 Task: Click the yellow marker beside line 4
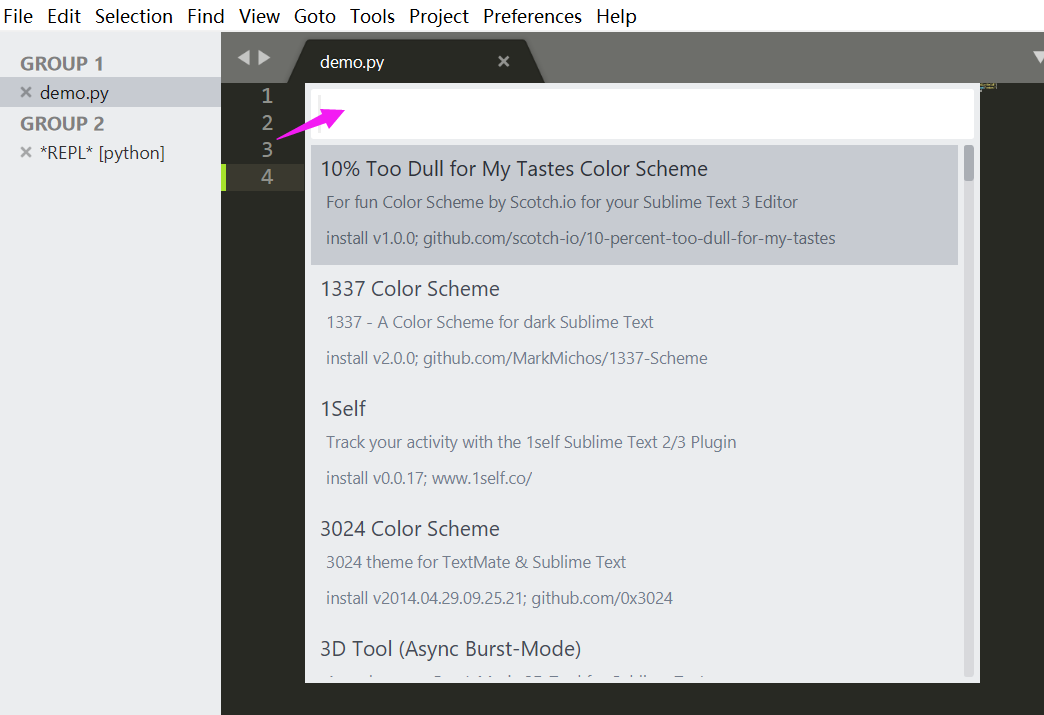(225, 178)
